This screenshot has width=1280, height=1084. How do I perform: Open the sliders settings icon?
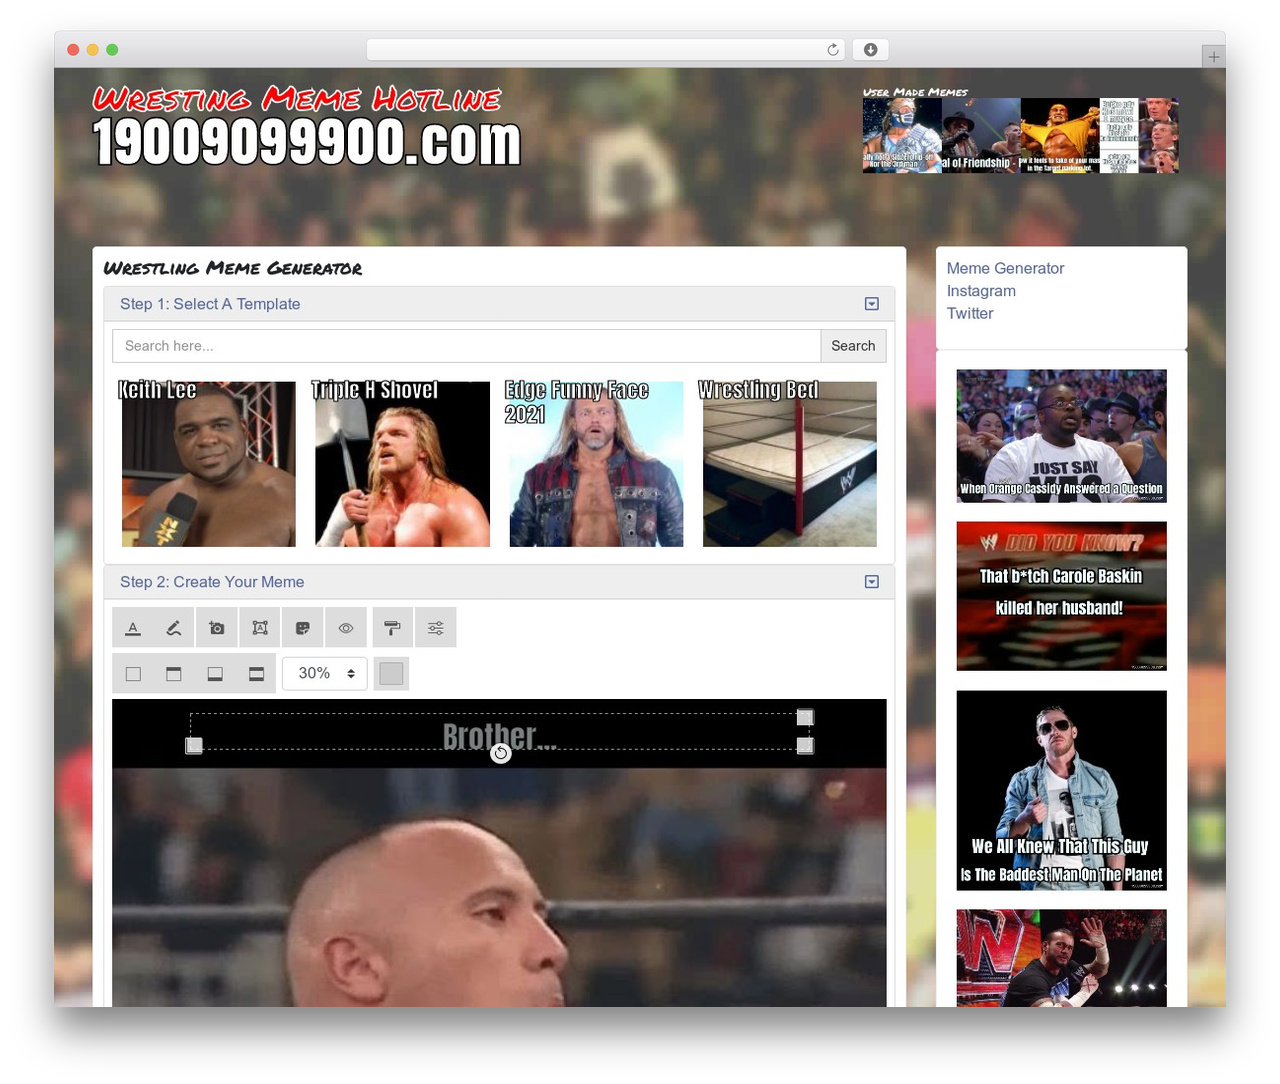tap(436, 628)
